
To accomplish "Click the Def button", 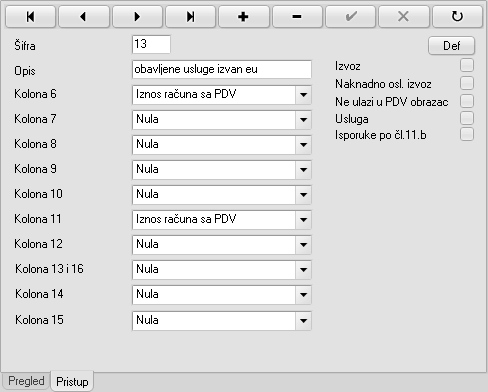I will click(x=451, y=46).
